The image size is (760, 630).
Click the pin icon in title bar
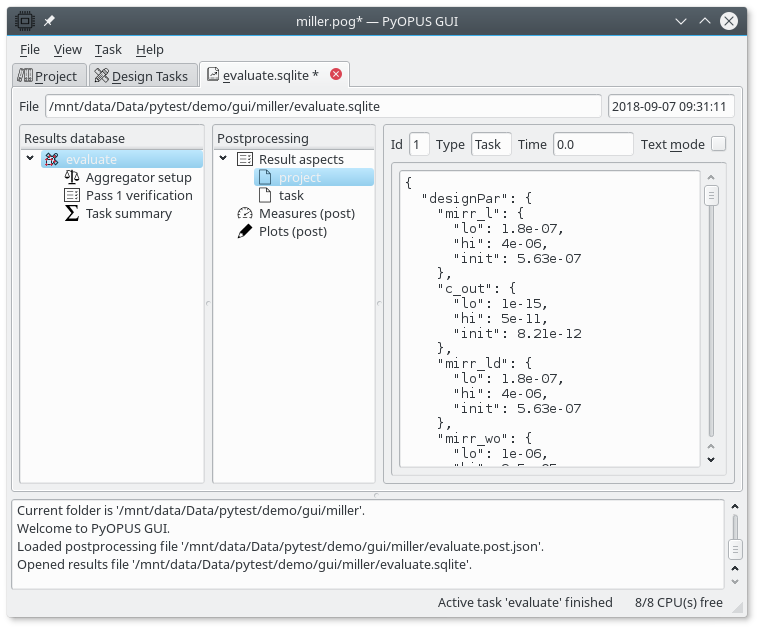click(x=50, y=21)
